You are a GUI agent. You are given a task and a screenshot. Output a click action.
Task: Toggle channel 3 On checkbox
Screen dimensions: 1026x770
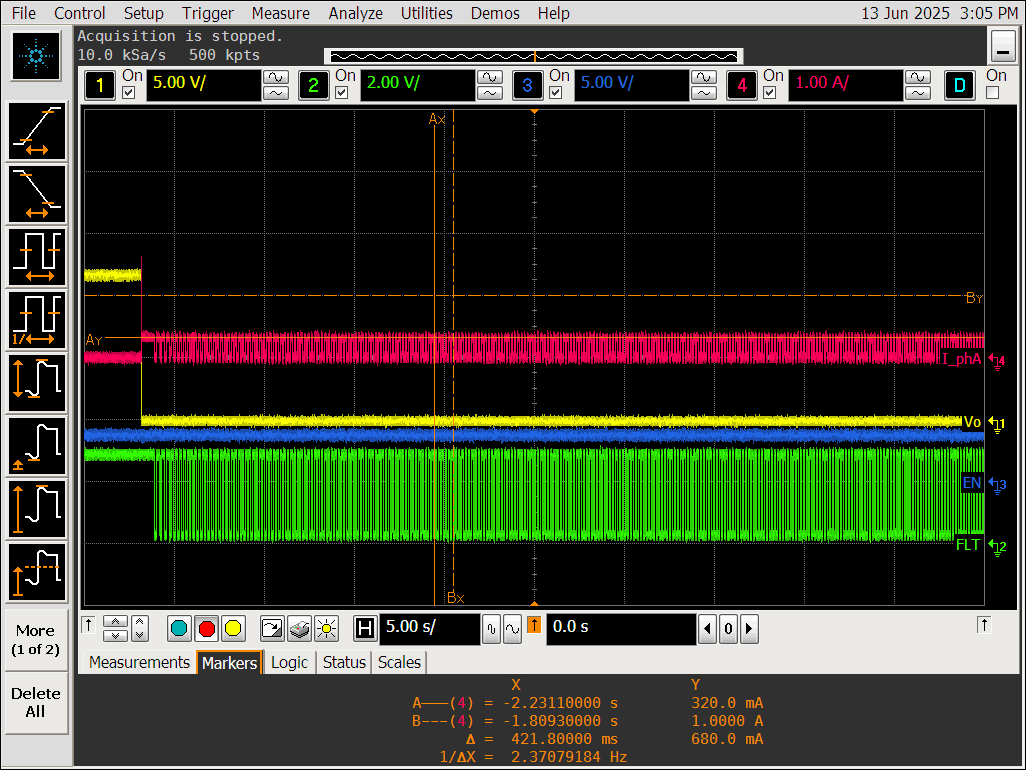[556, 93]
